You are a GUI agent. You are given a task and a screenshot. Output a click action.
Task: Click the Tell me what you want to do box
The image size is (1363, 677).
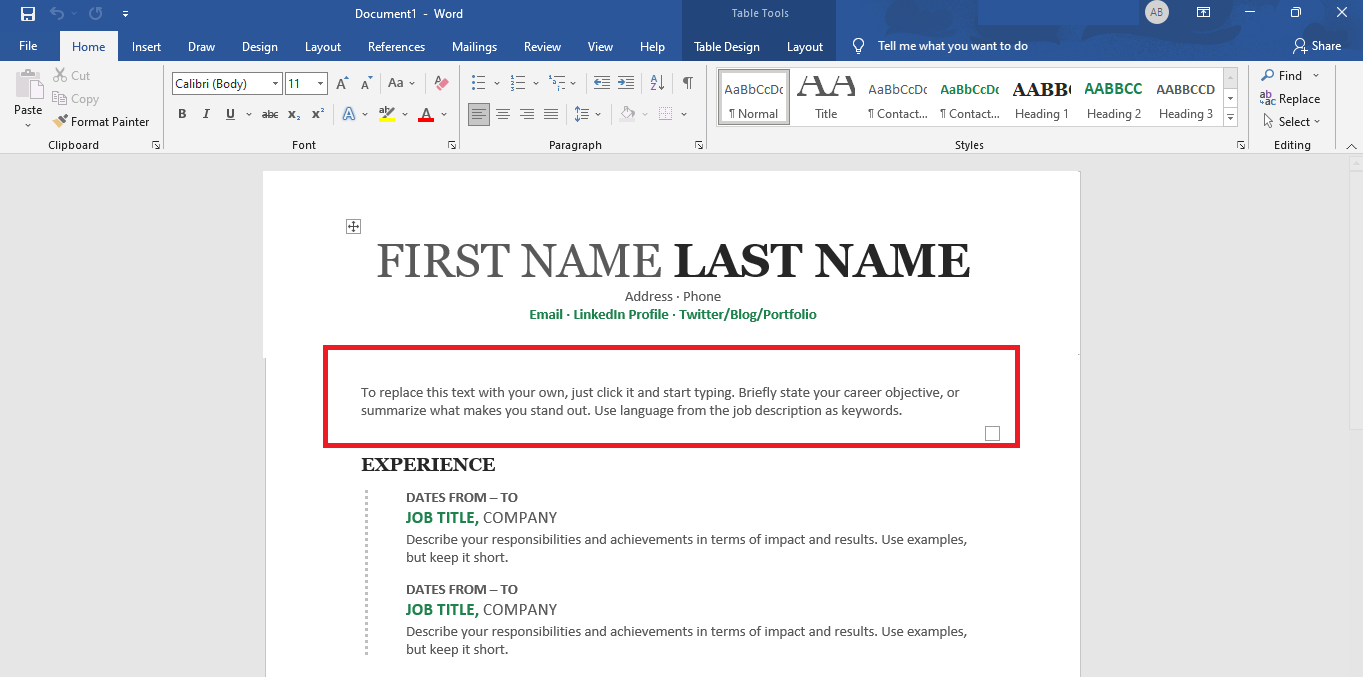click(953, 46)
